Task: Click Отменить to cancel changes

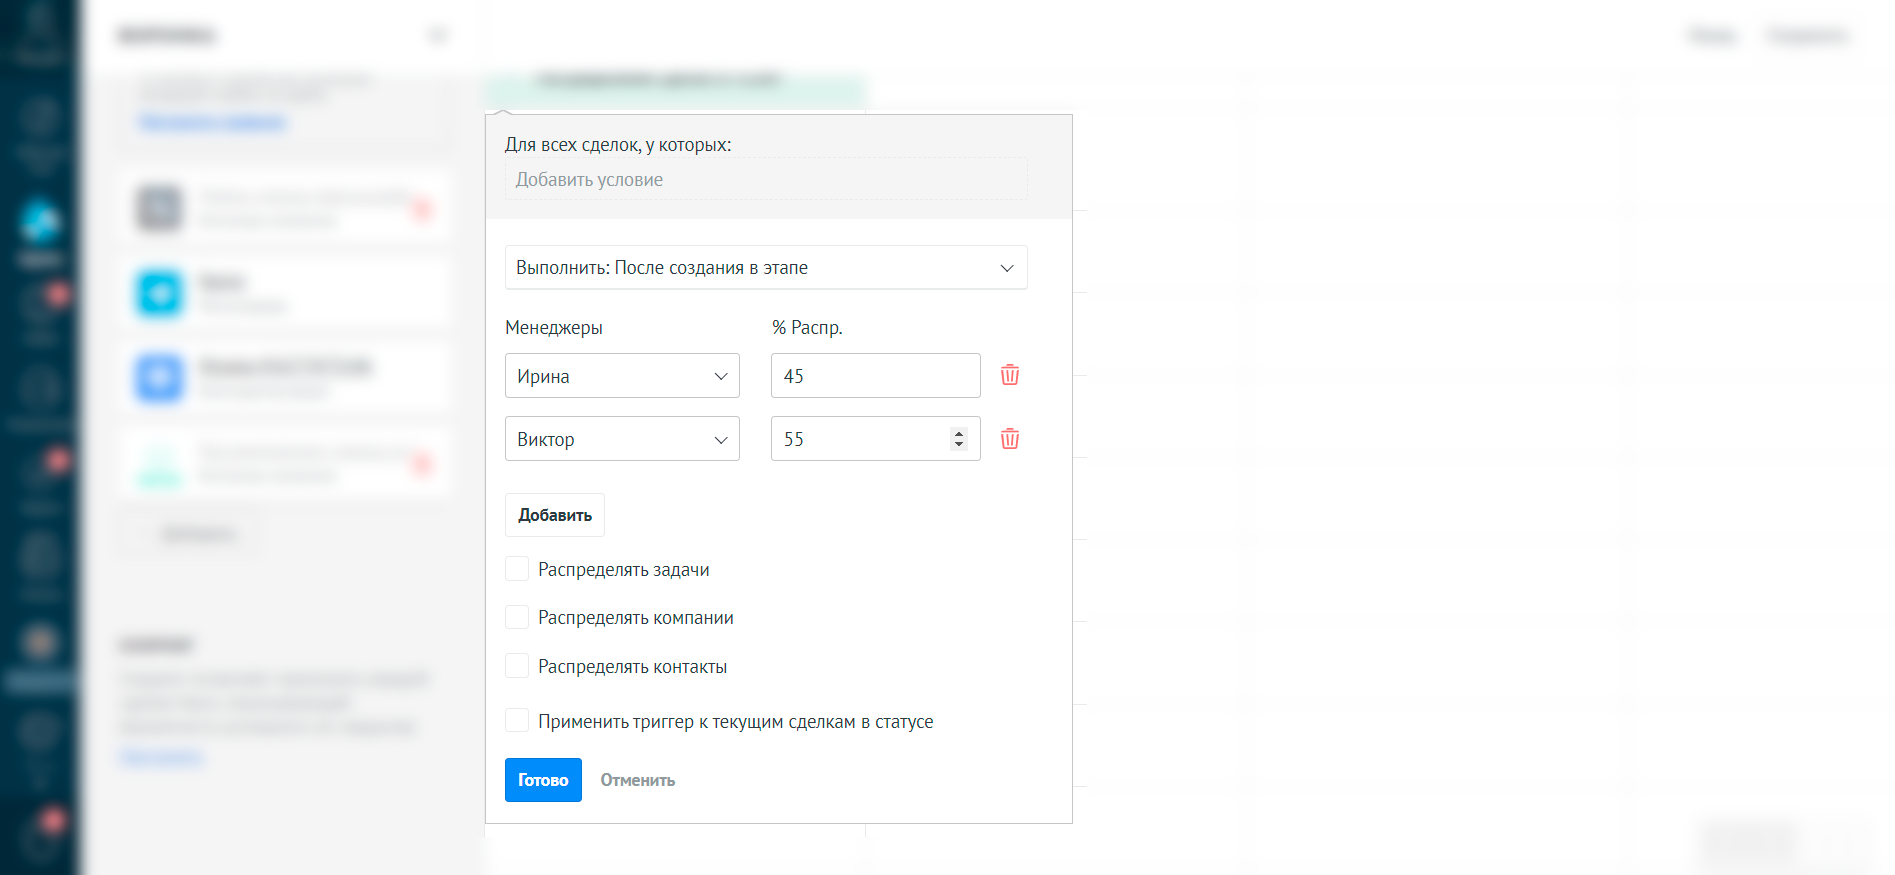Action: (637, 780)
